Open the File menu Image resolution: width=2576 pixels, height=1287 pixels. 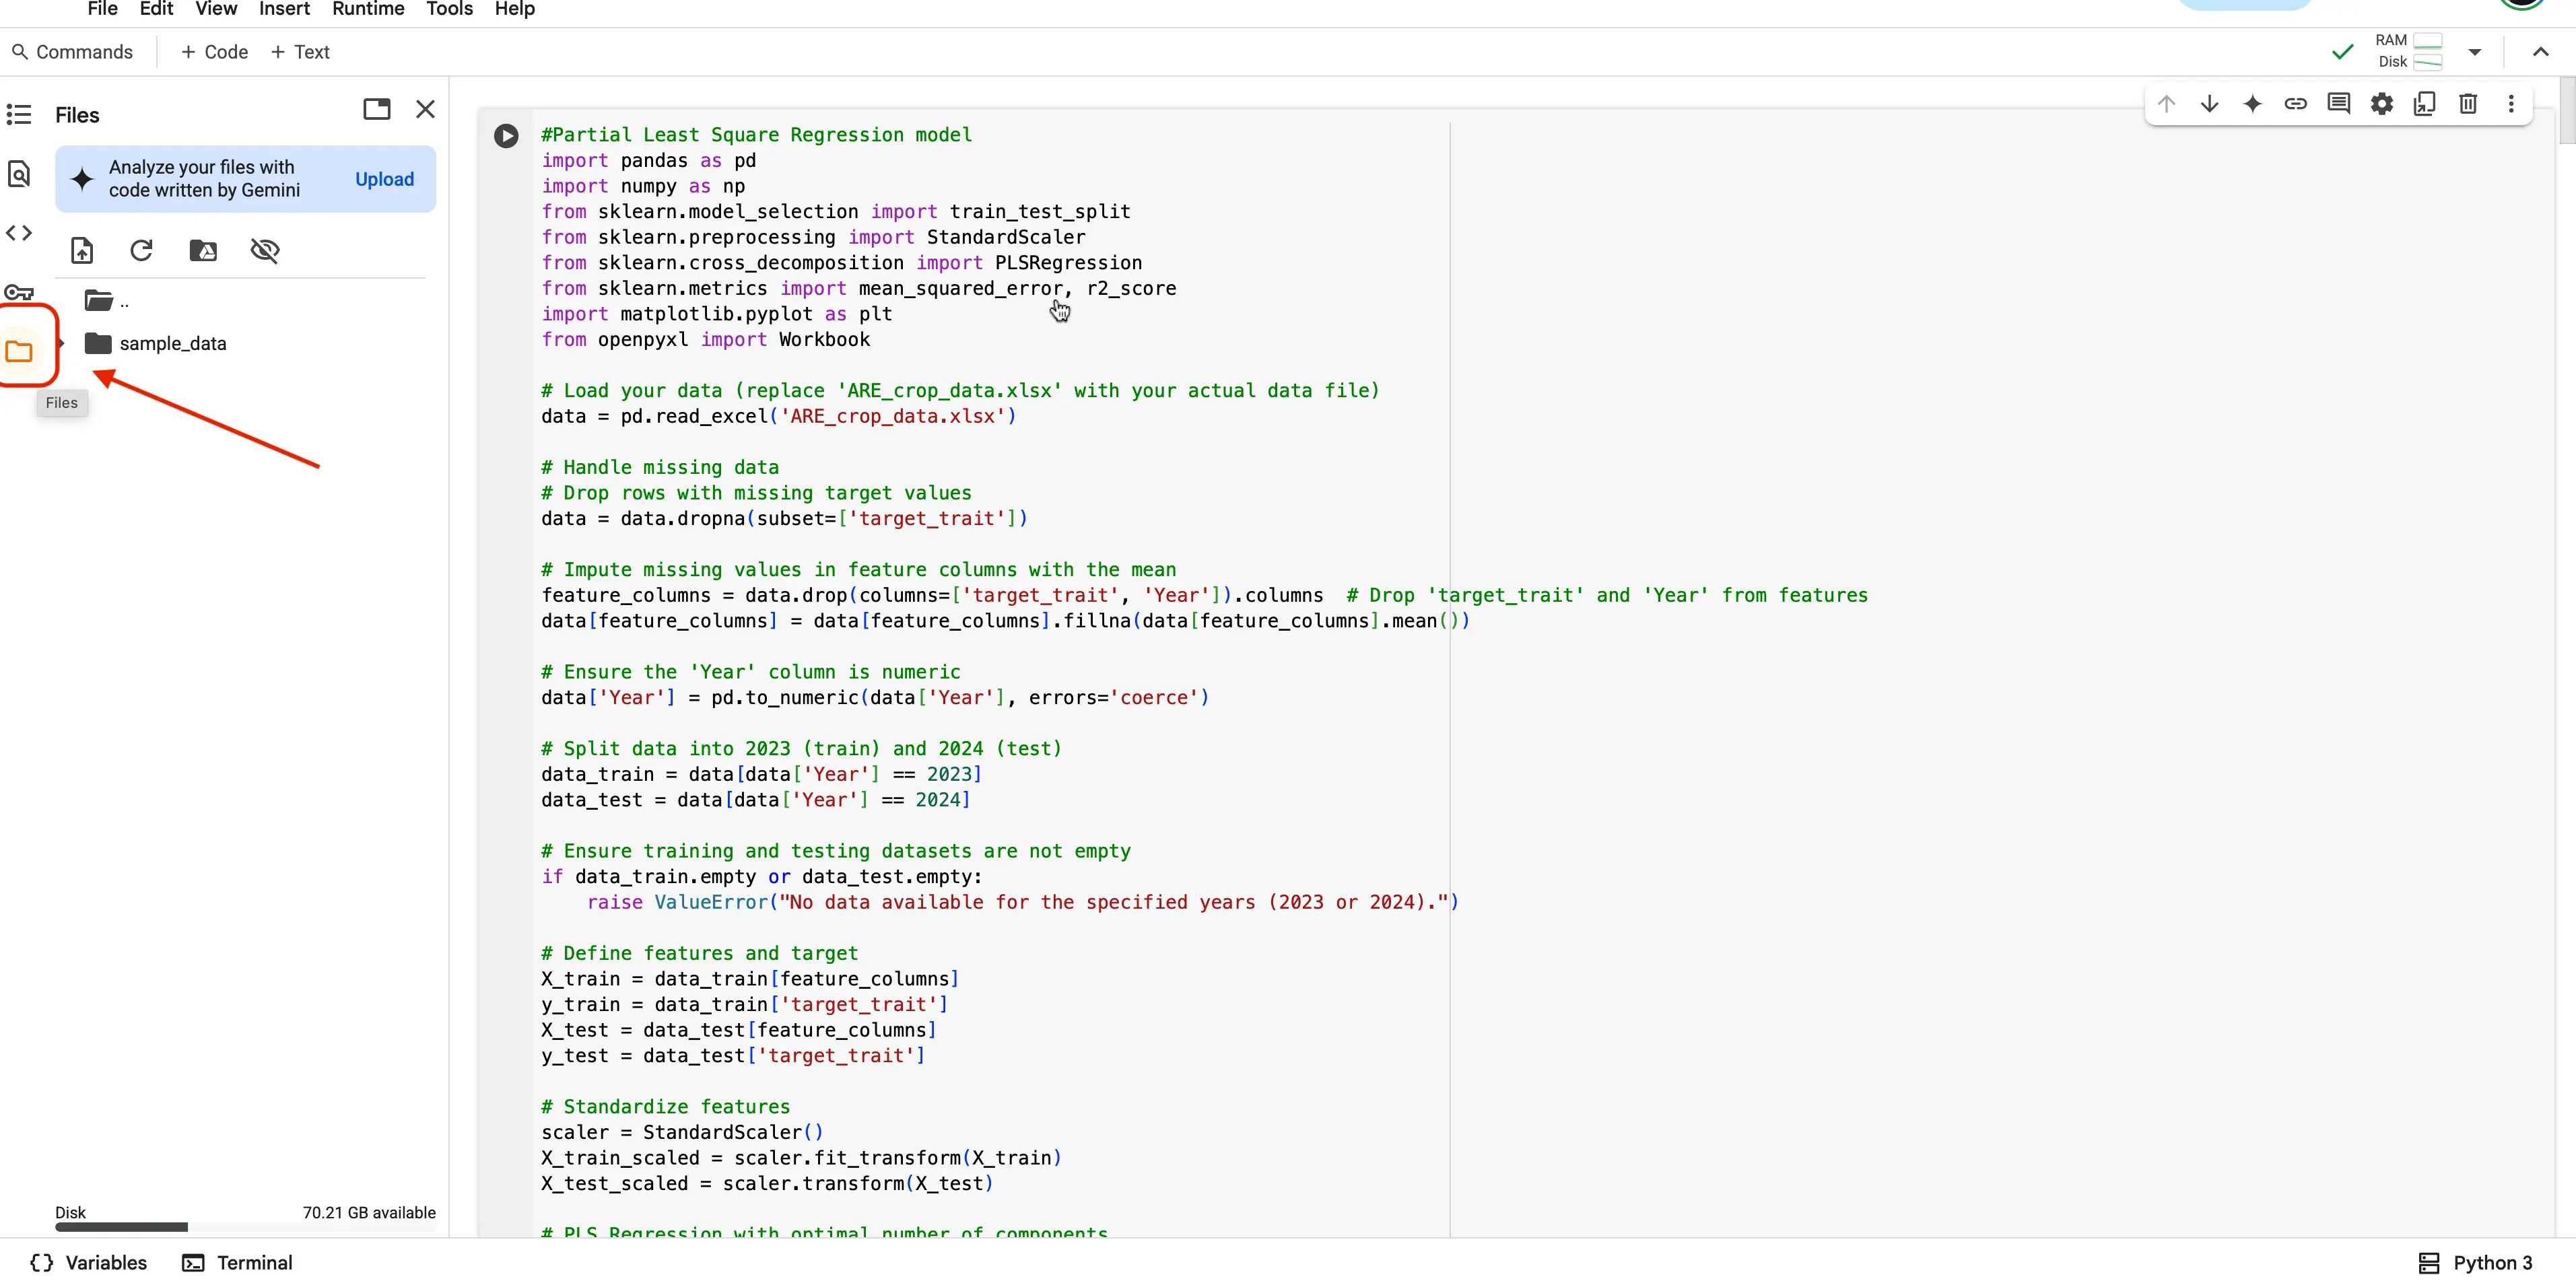[102, 9]
